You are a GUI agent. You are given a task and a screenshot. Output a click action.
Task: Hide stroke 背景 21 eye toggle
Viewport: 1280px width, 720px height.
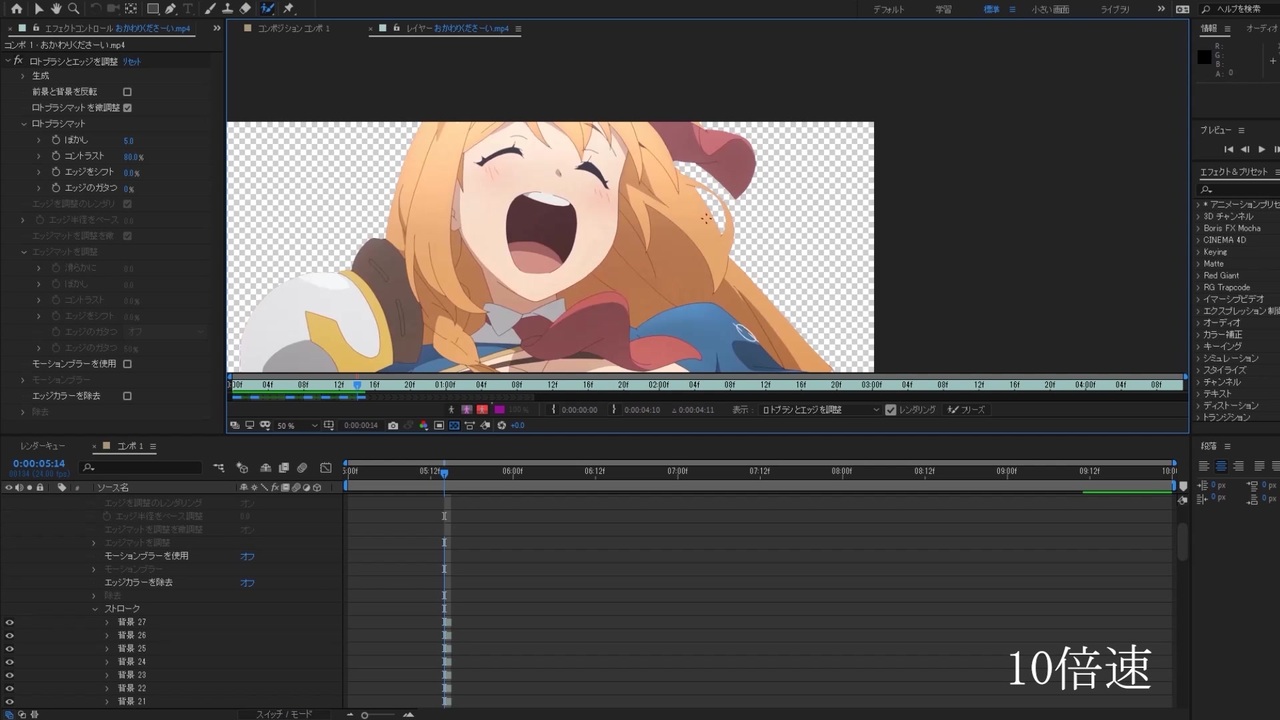[x=9, y=701]
